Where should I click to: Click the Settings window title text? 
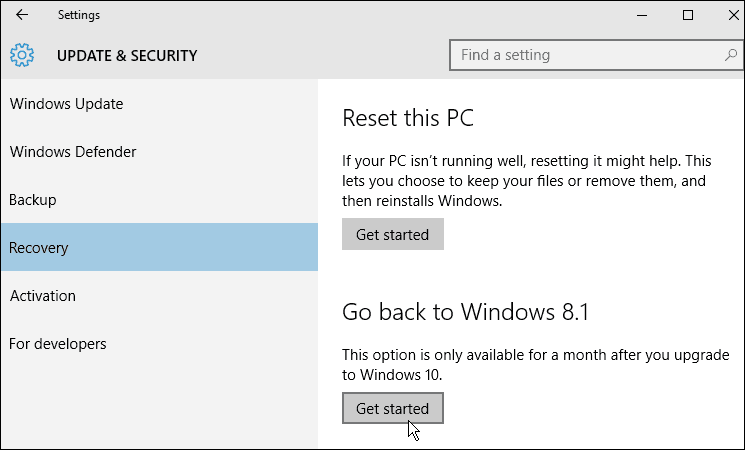(79, 15)
